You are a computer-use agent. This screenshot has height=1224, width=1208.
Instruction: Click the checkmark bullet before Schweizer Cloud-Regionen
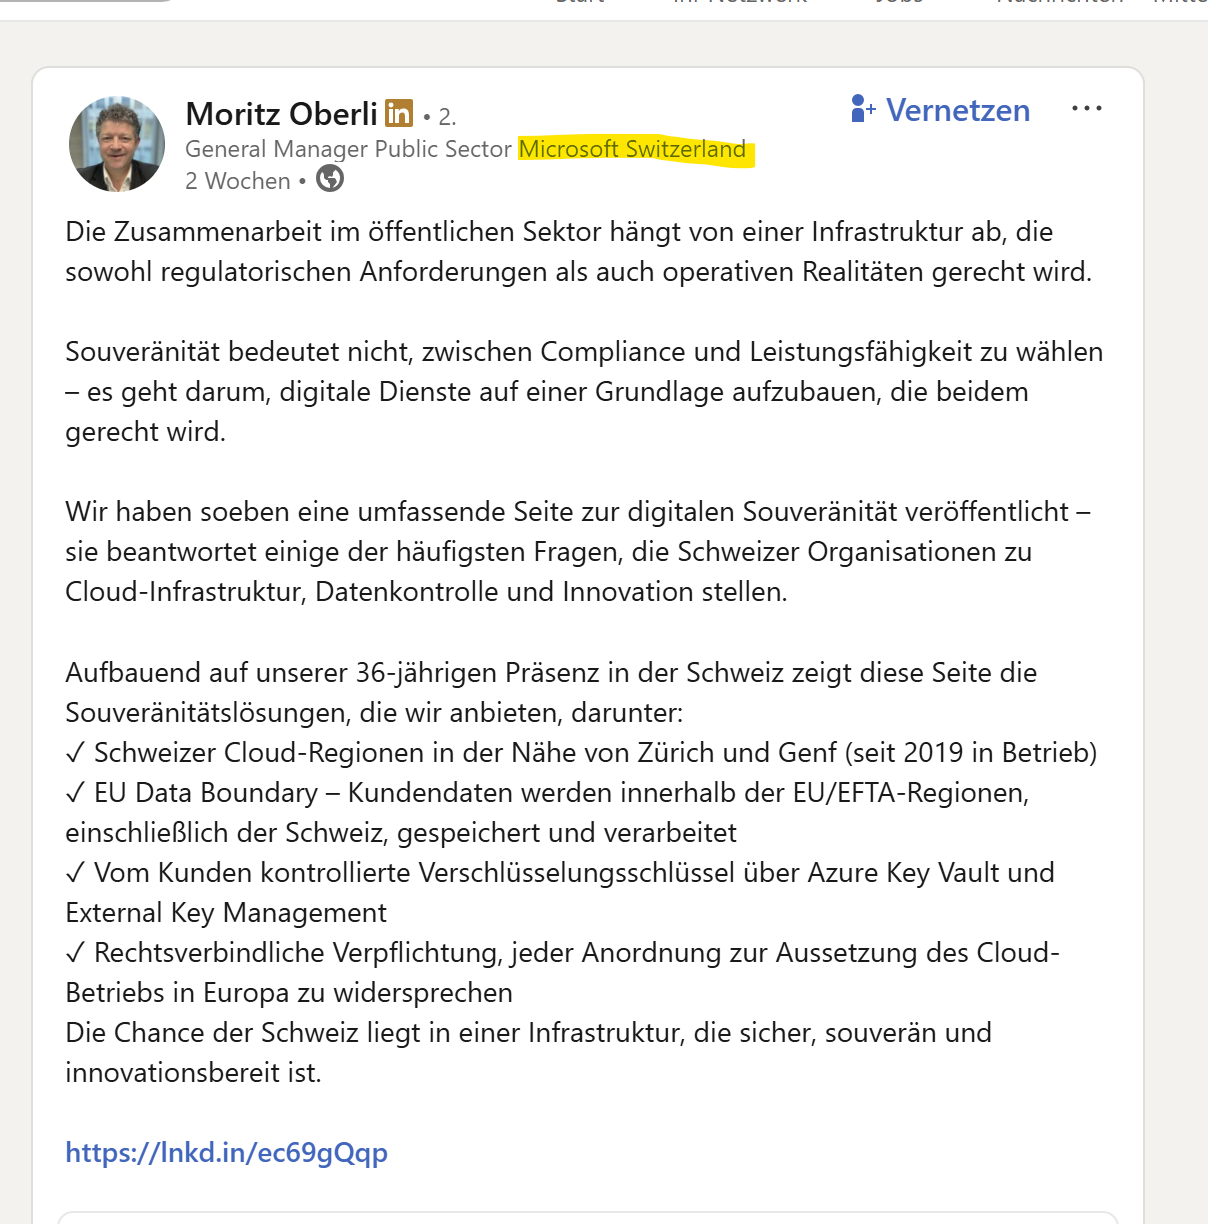[x=76, y=751]
